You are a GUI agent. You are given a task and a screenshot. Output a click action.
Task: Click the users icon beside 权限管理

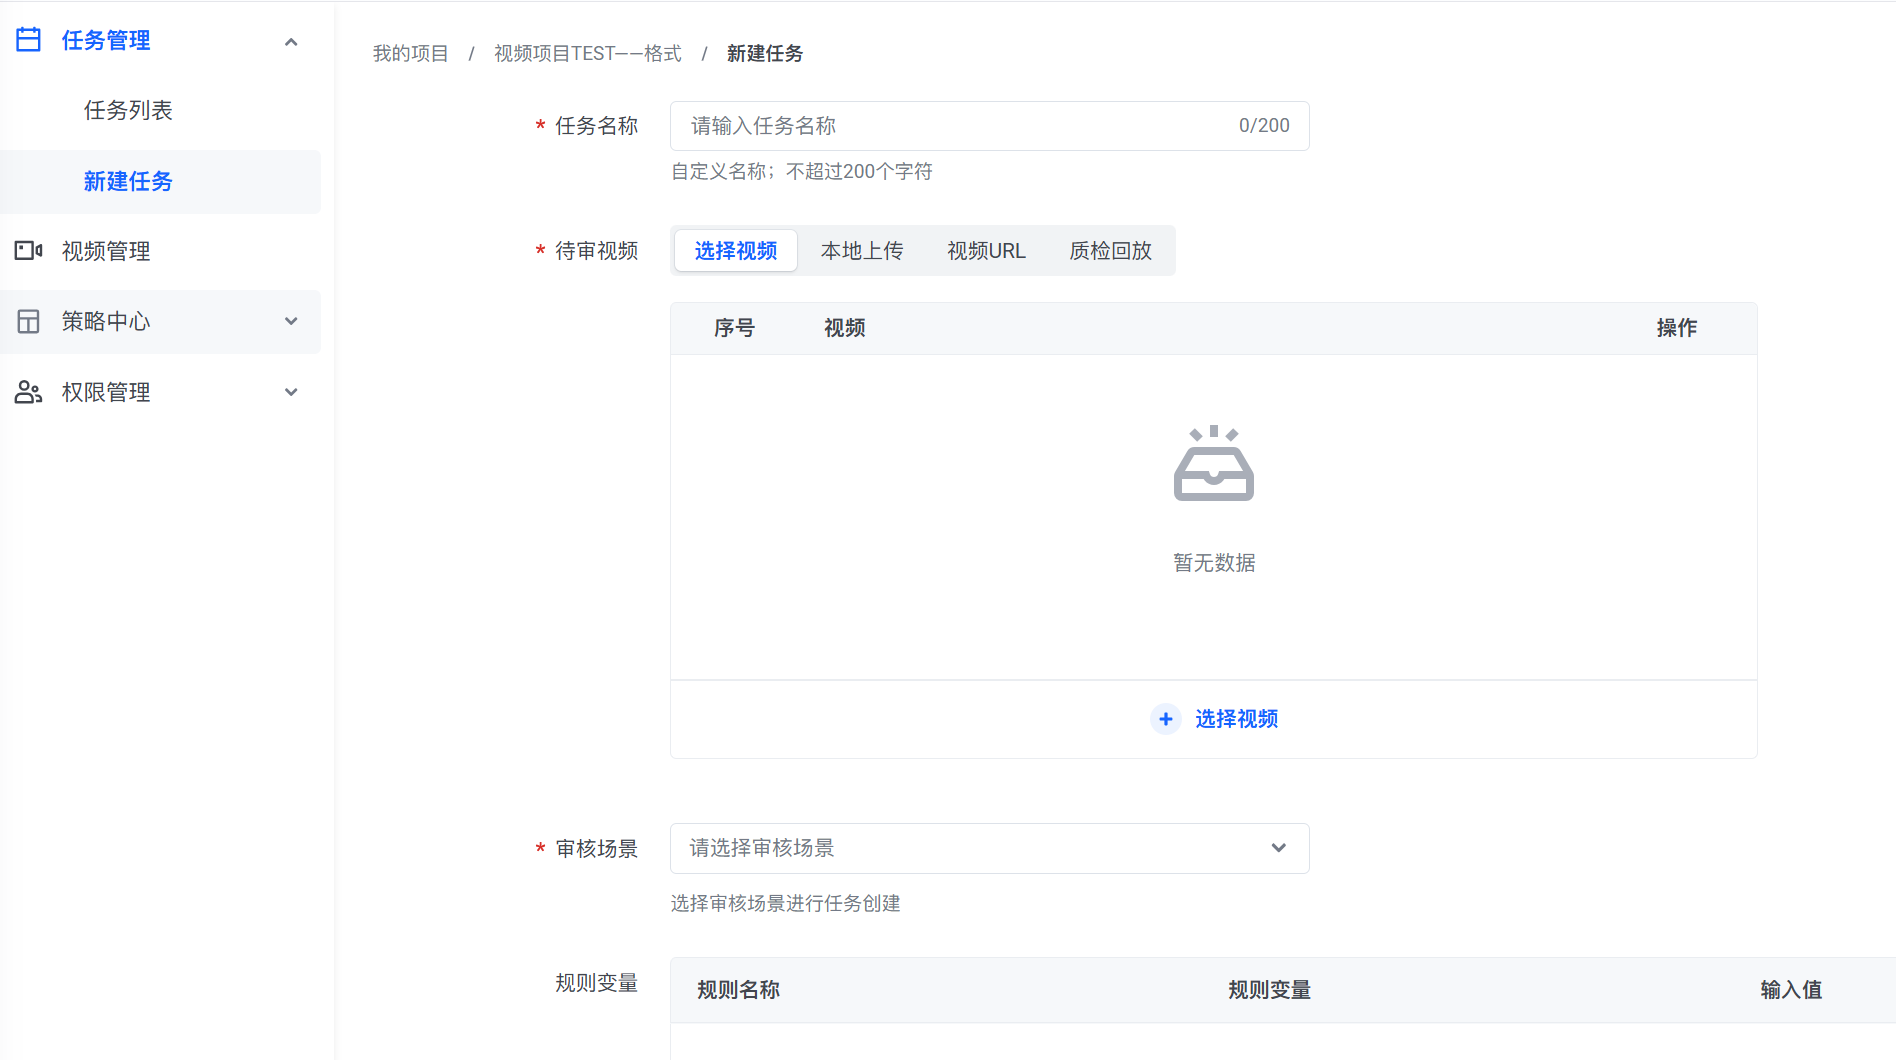click(x=29, y=392)
